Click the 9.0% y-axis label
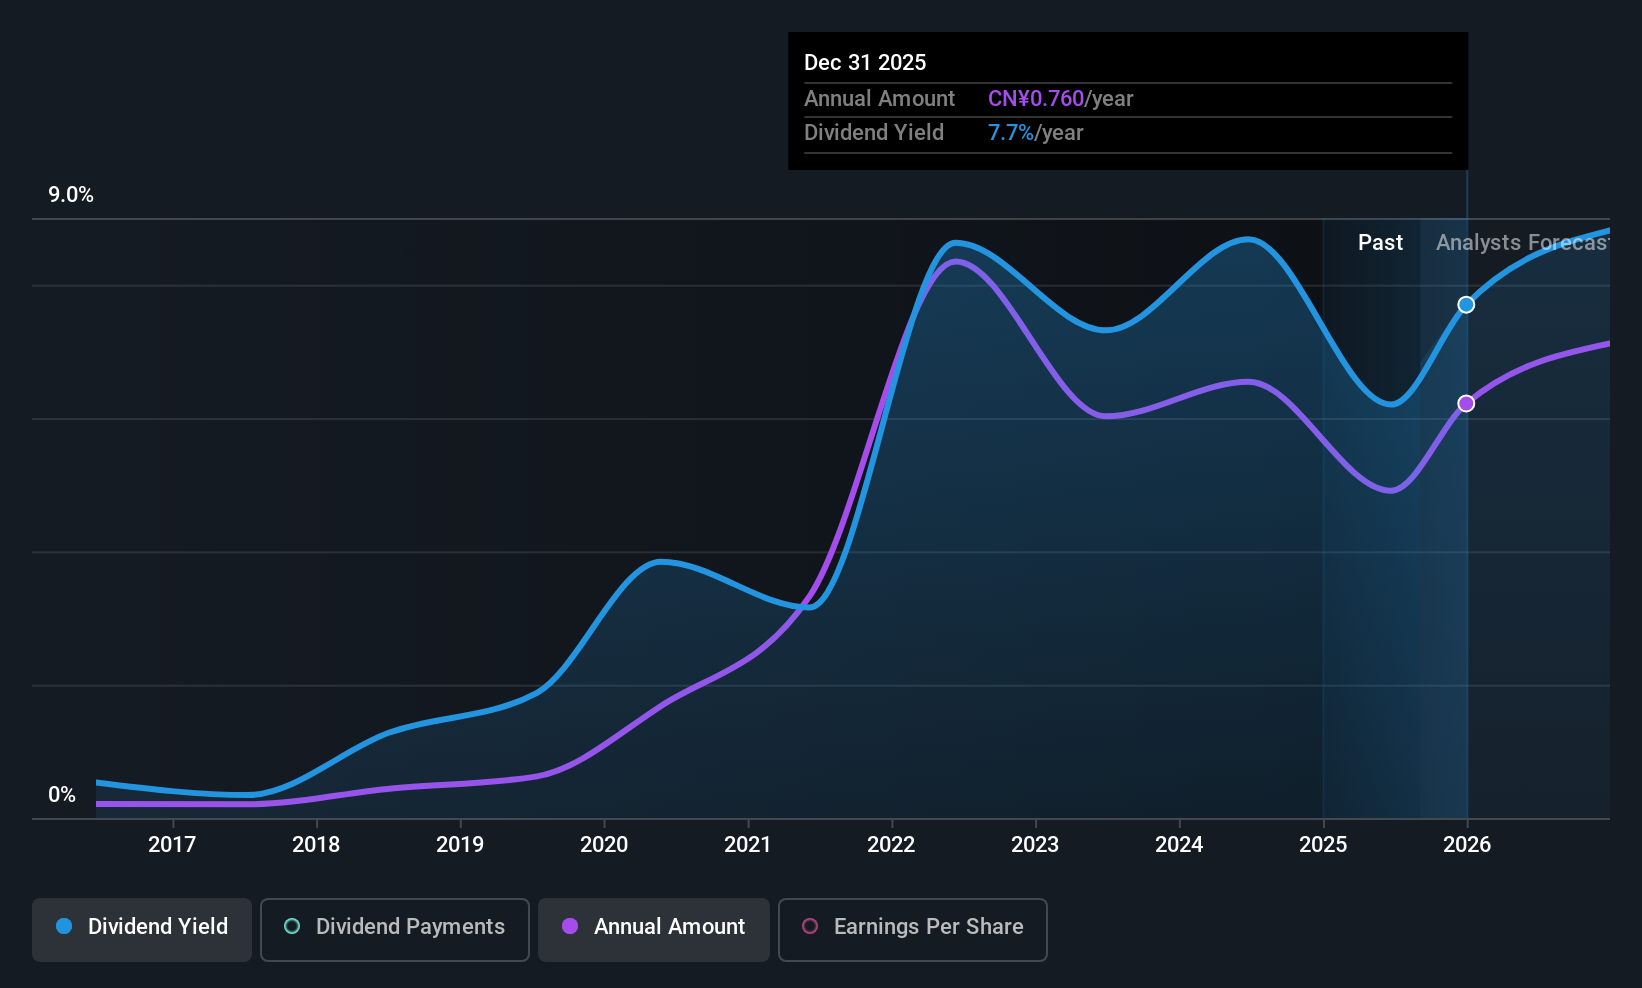Image resolution: width=1642 pixels, height=988 pixels. click(x=71, y=195)
